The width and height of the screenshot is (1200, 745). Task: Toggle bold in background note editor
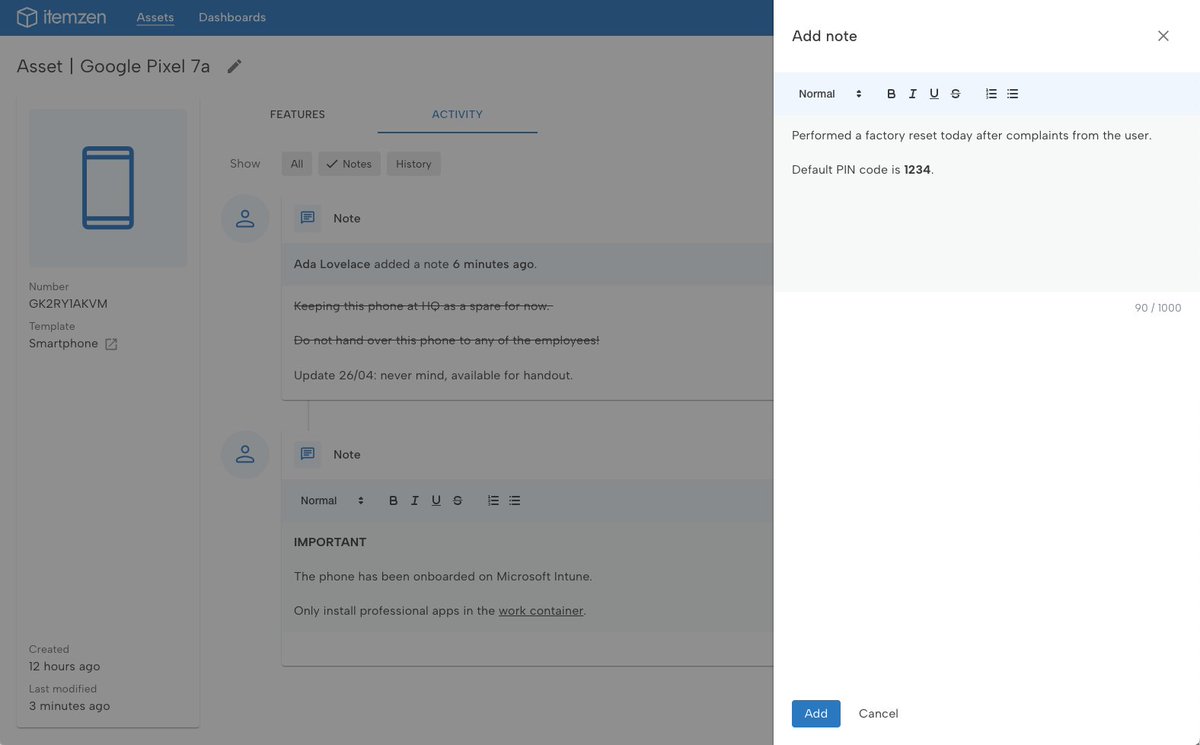pos(393,500)
